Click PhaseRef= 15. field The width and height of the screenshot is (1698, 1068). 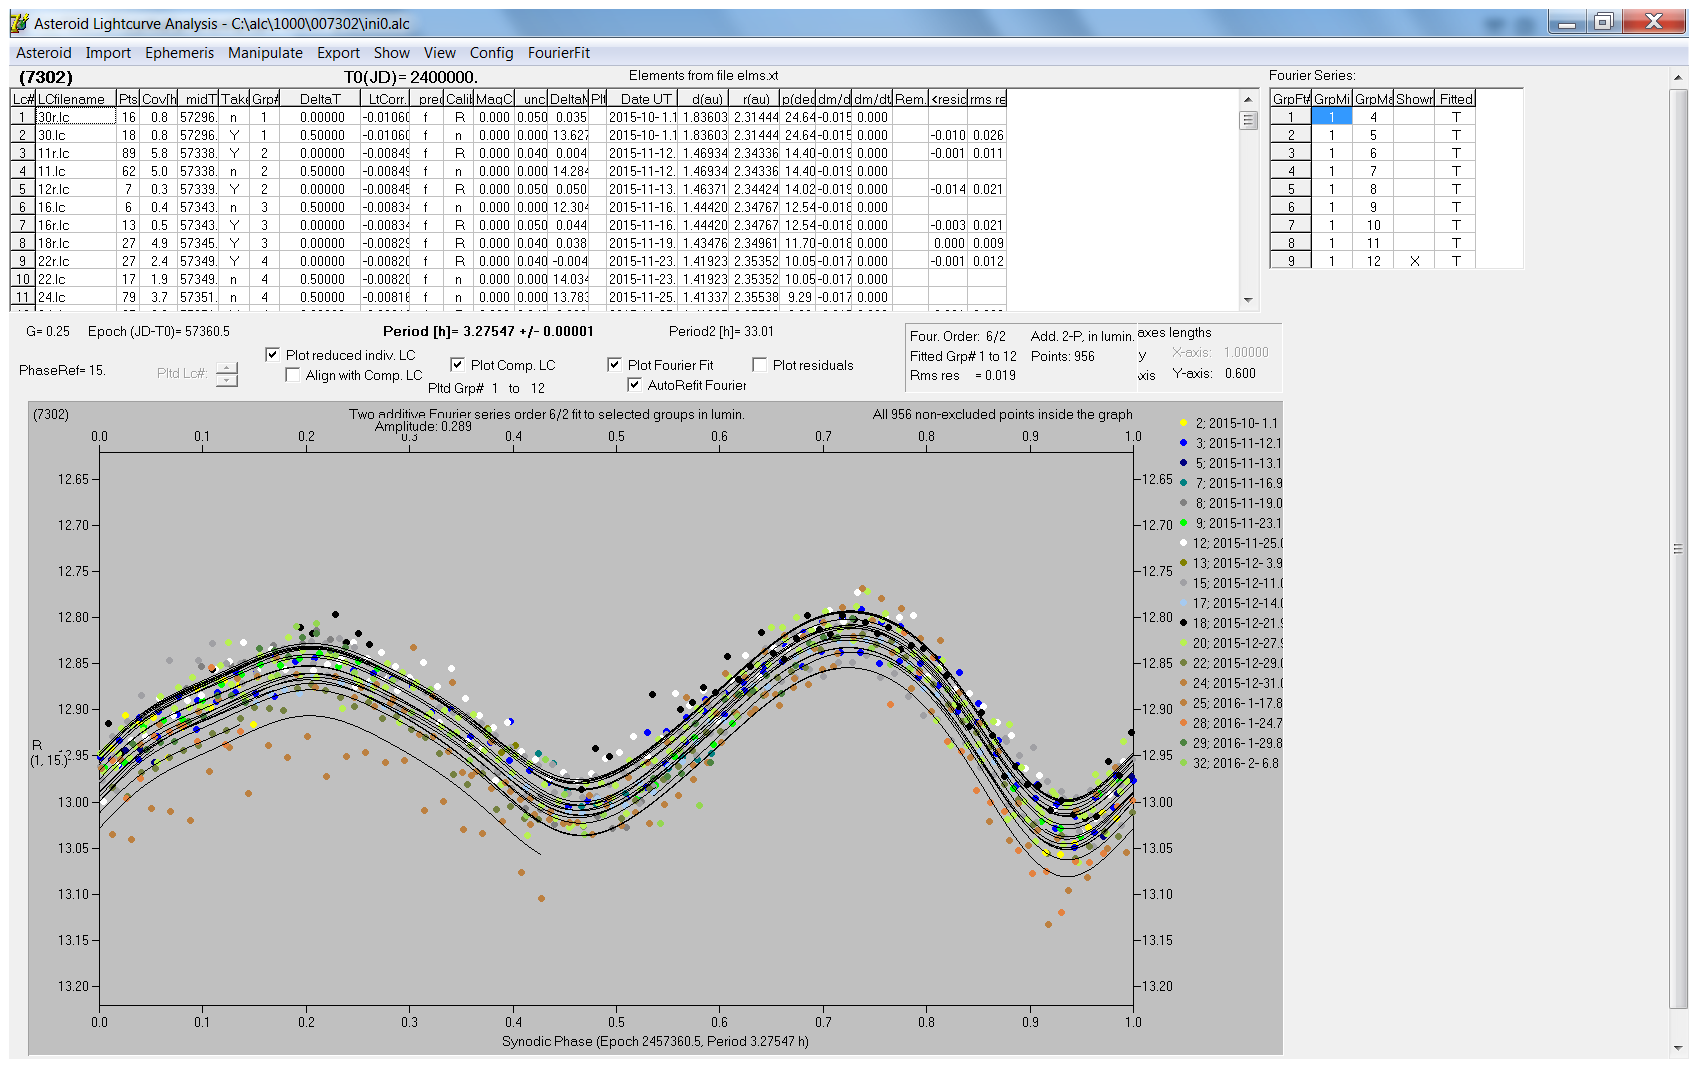point(62,370)
